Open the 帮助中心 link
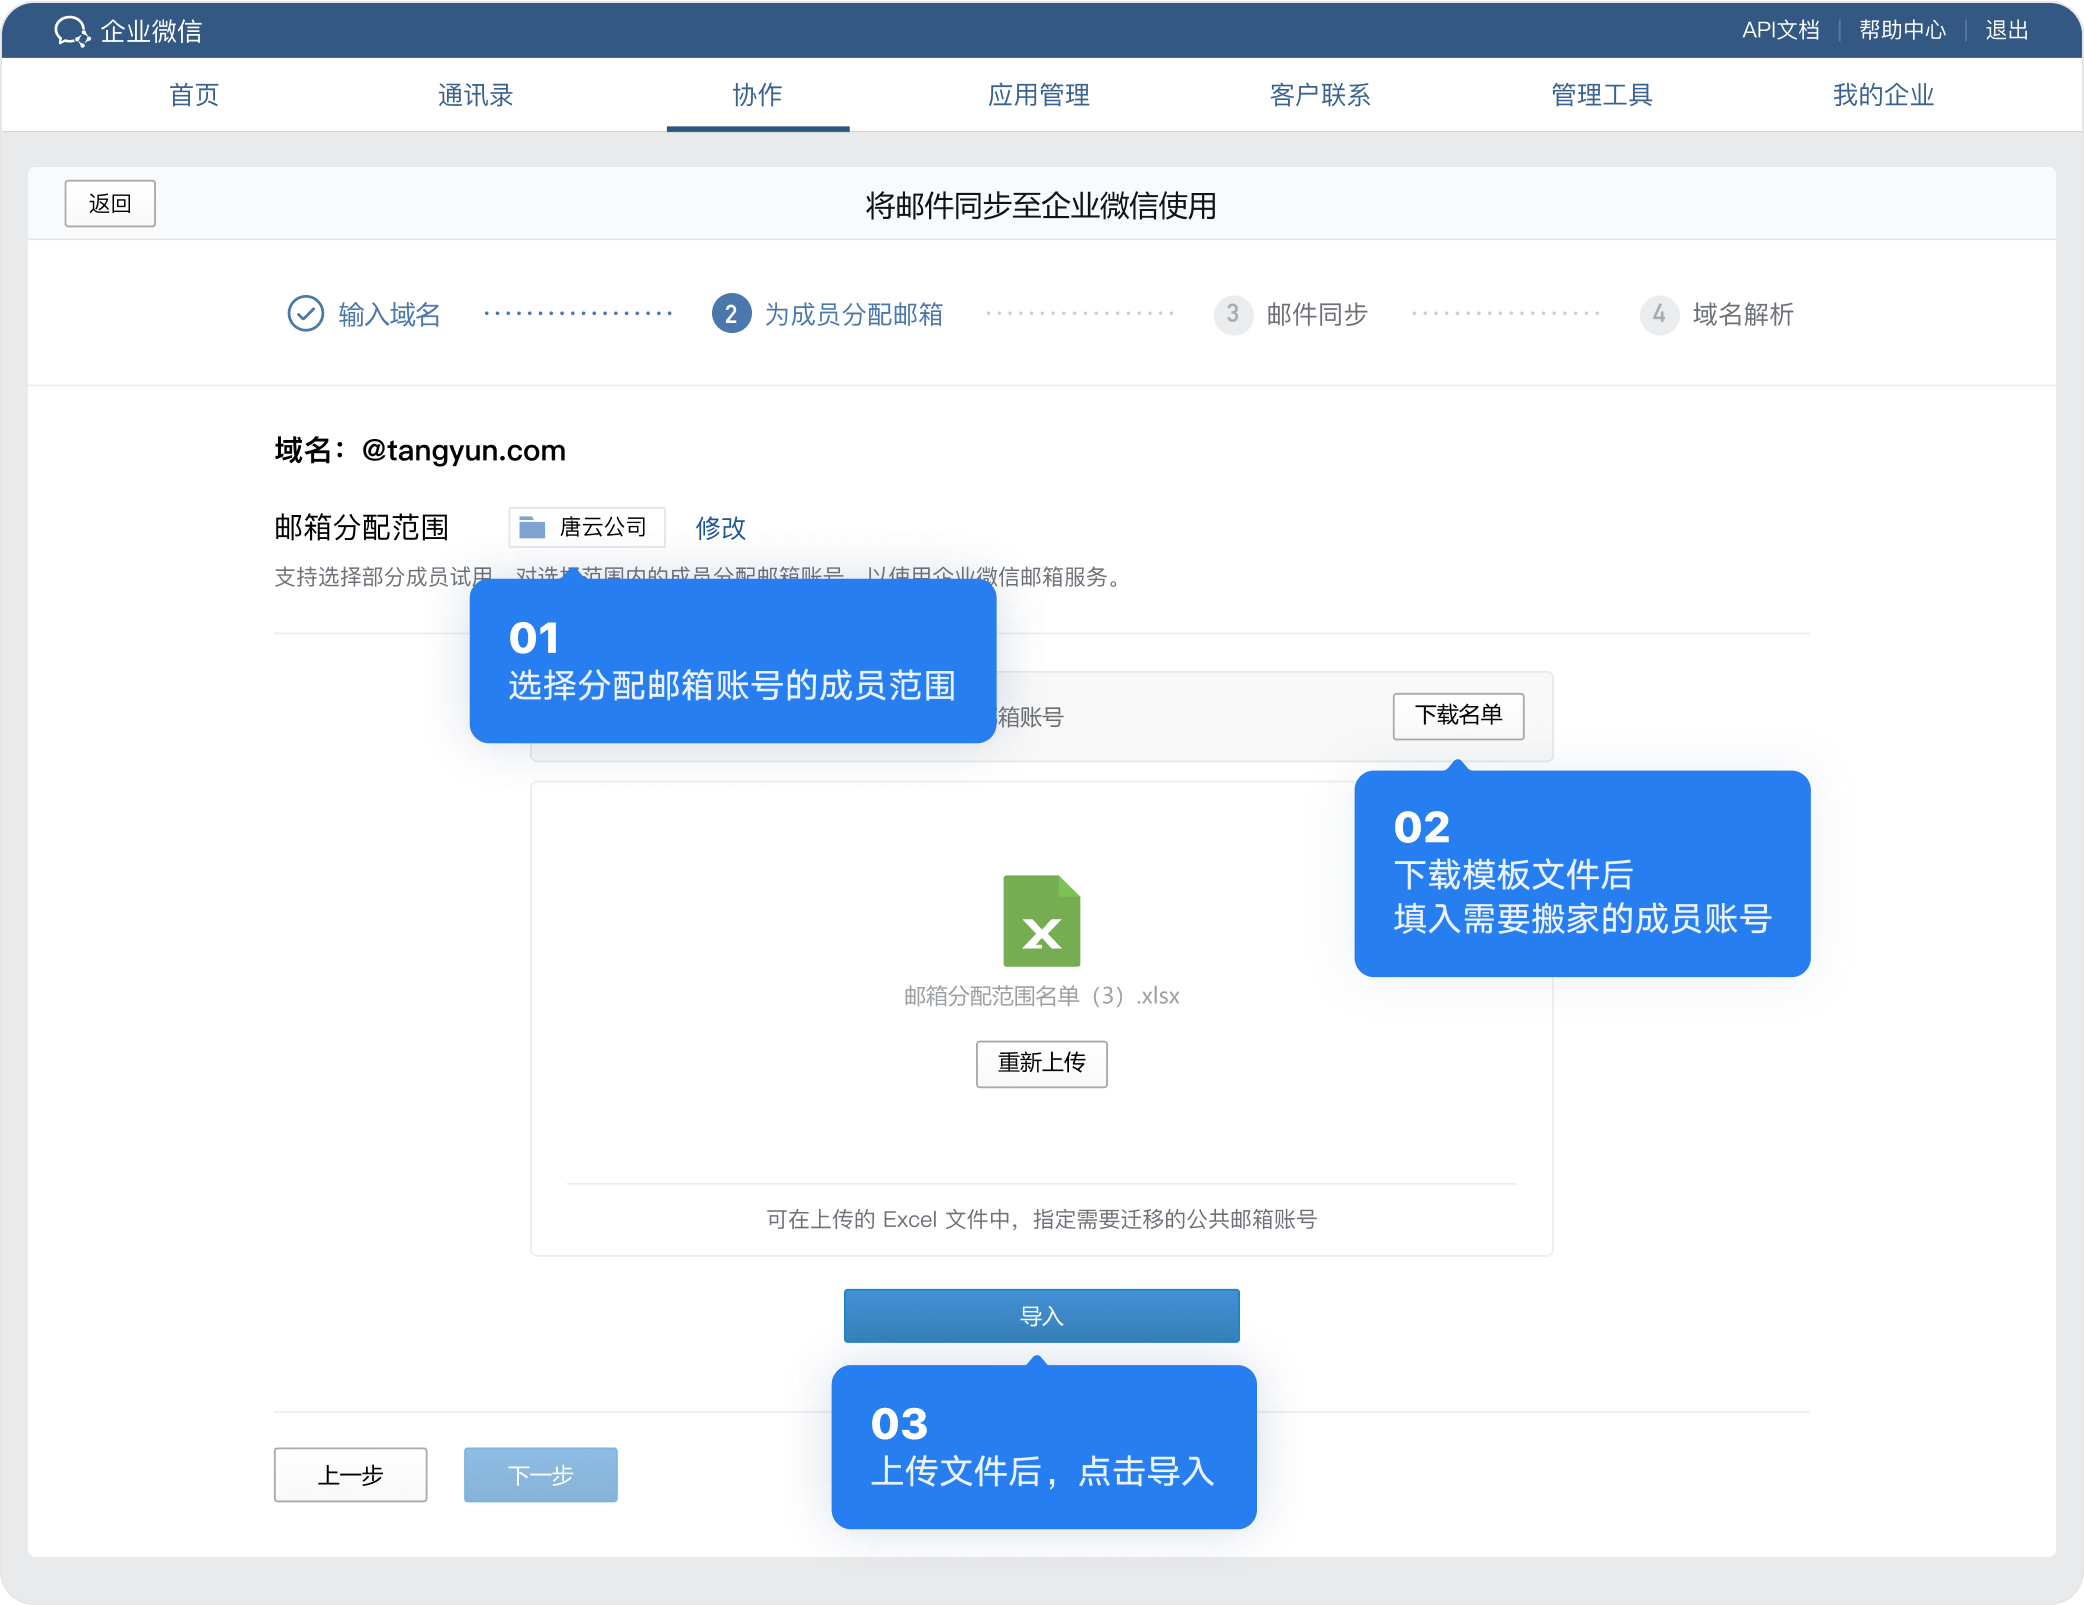 (1901, 30)
